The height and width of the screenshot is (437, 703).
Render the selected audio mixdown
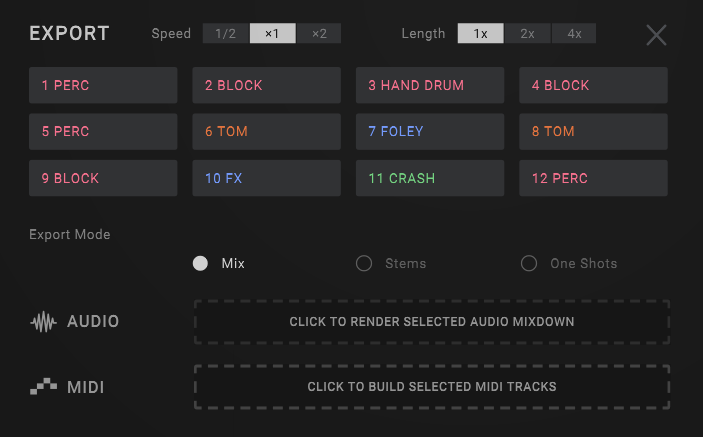coord(431,322)
